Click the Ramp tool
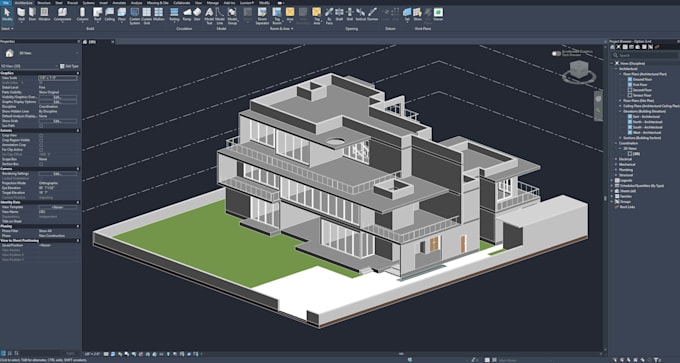 (187, 14)
